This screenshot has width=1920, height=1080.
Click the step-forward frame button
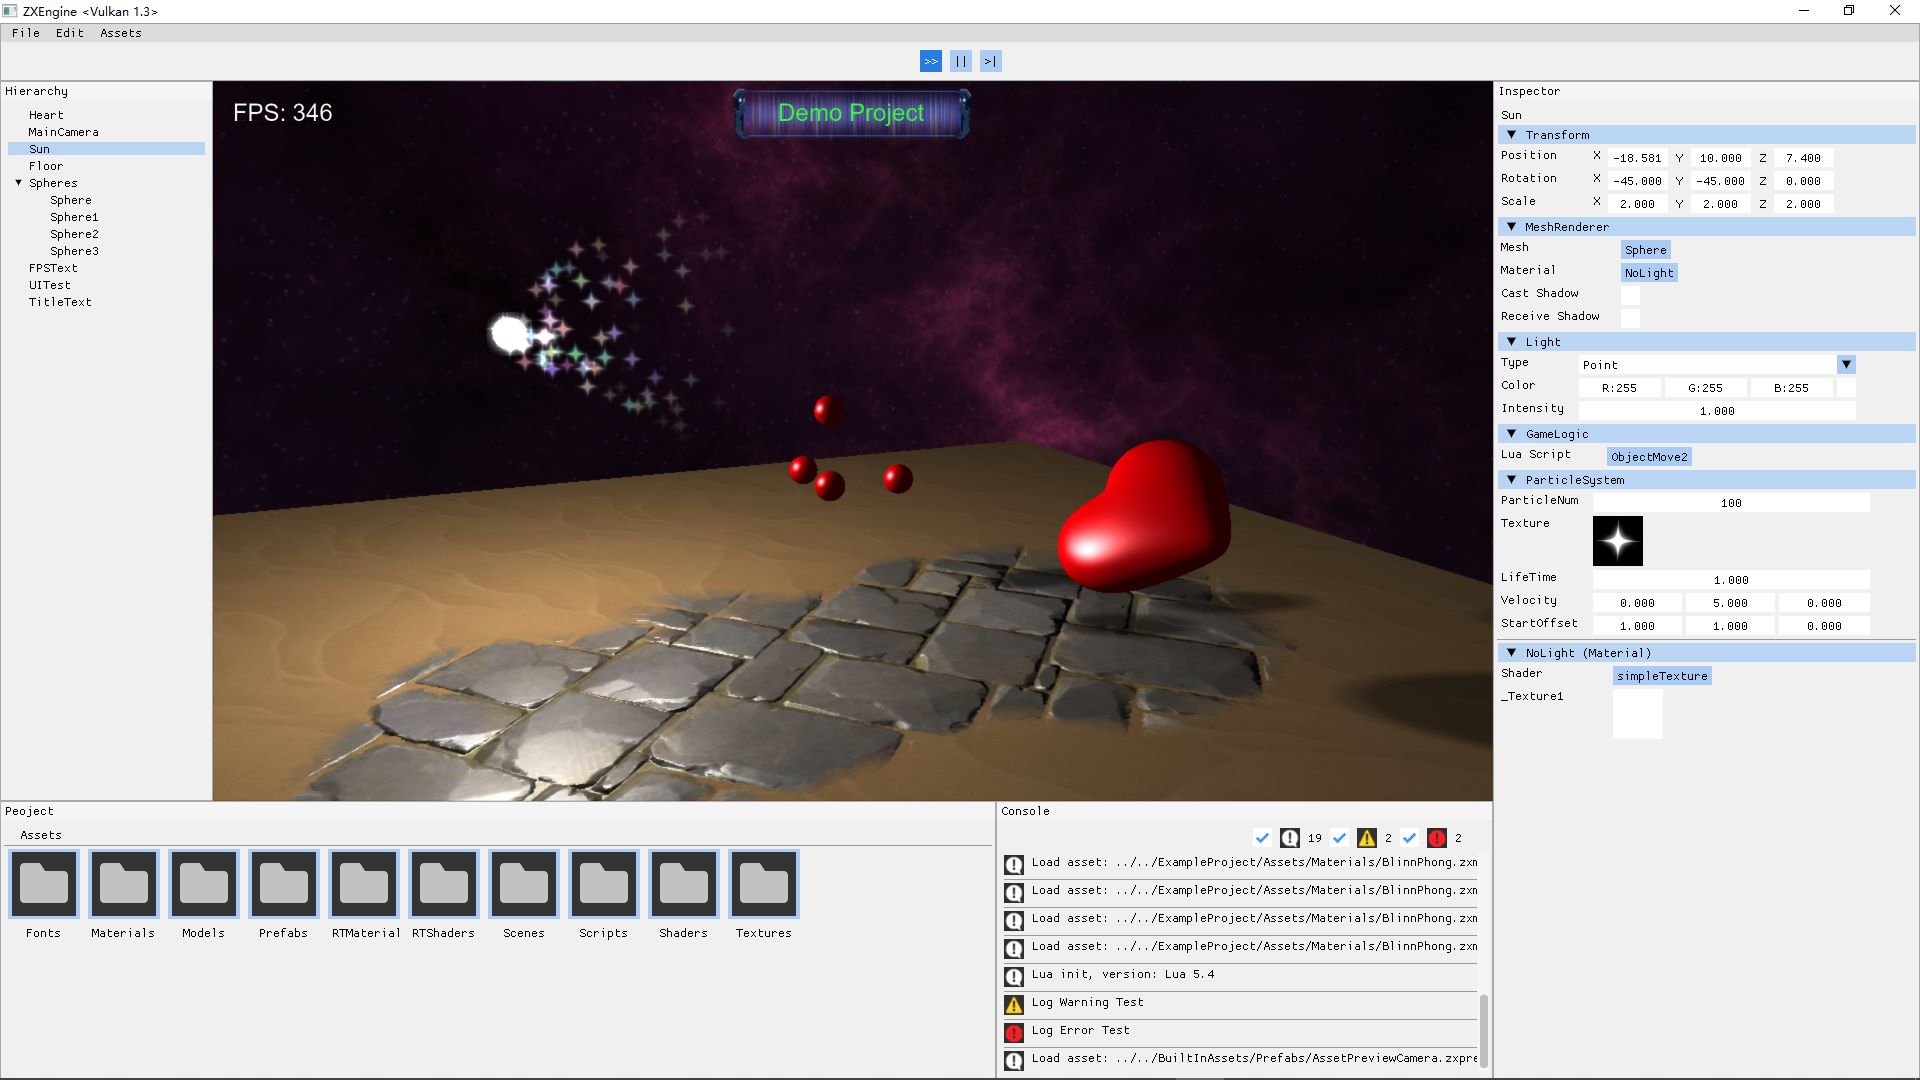(990, 61)
